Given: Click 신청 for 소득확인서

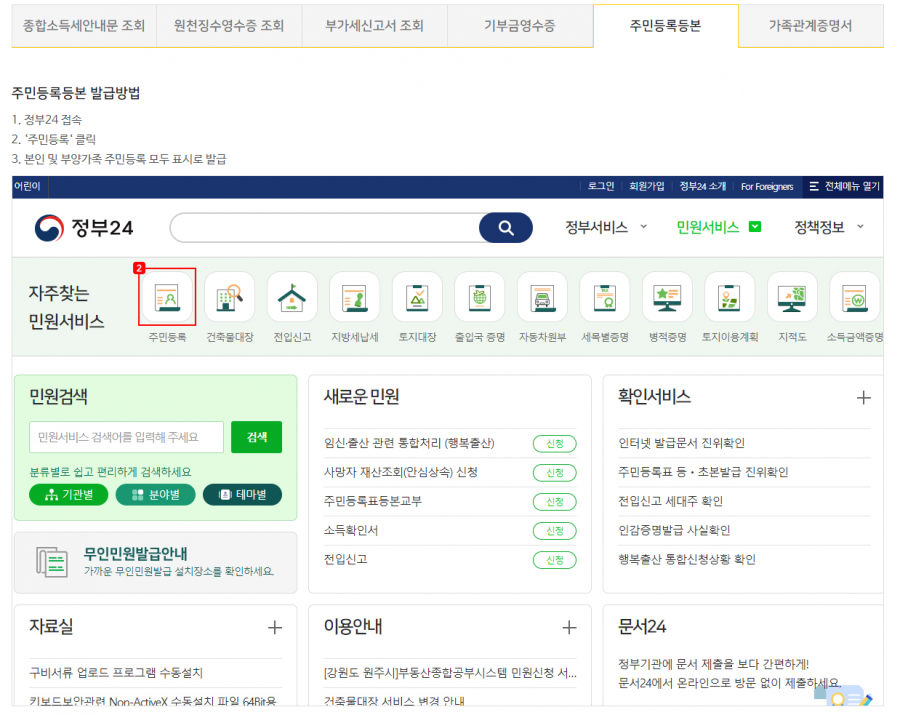Looking at the screenshot, I should pyautogui.click(x=554, y=531).
